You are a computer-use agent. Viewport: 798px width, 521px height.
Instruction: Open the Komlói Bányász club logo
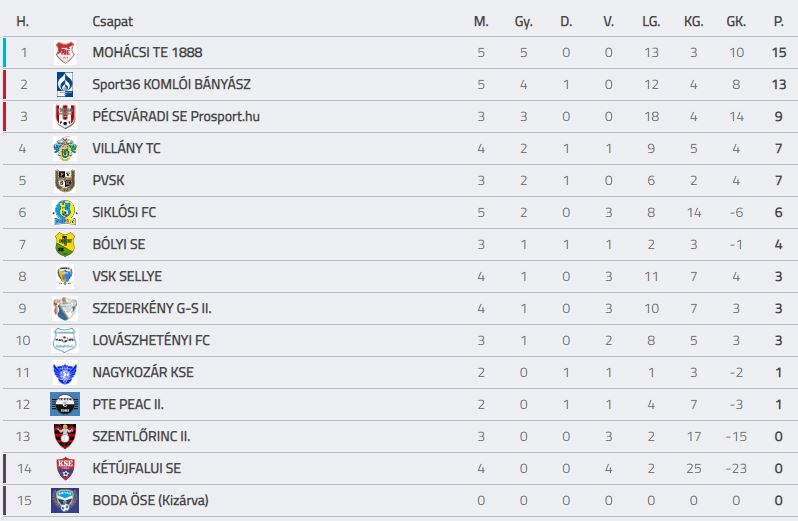[65, 84]
